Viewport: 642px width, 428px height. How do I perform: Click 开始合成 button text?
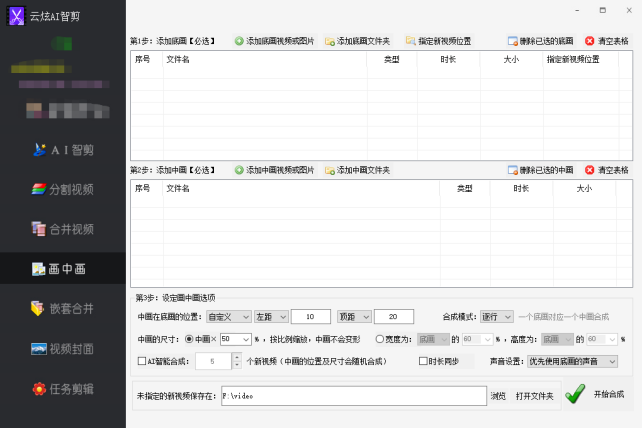tap(609, 394)
